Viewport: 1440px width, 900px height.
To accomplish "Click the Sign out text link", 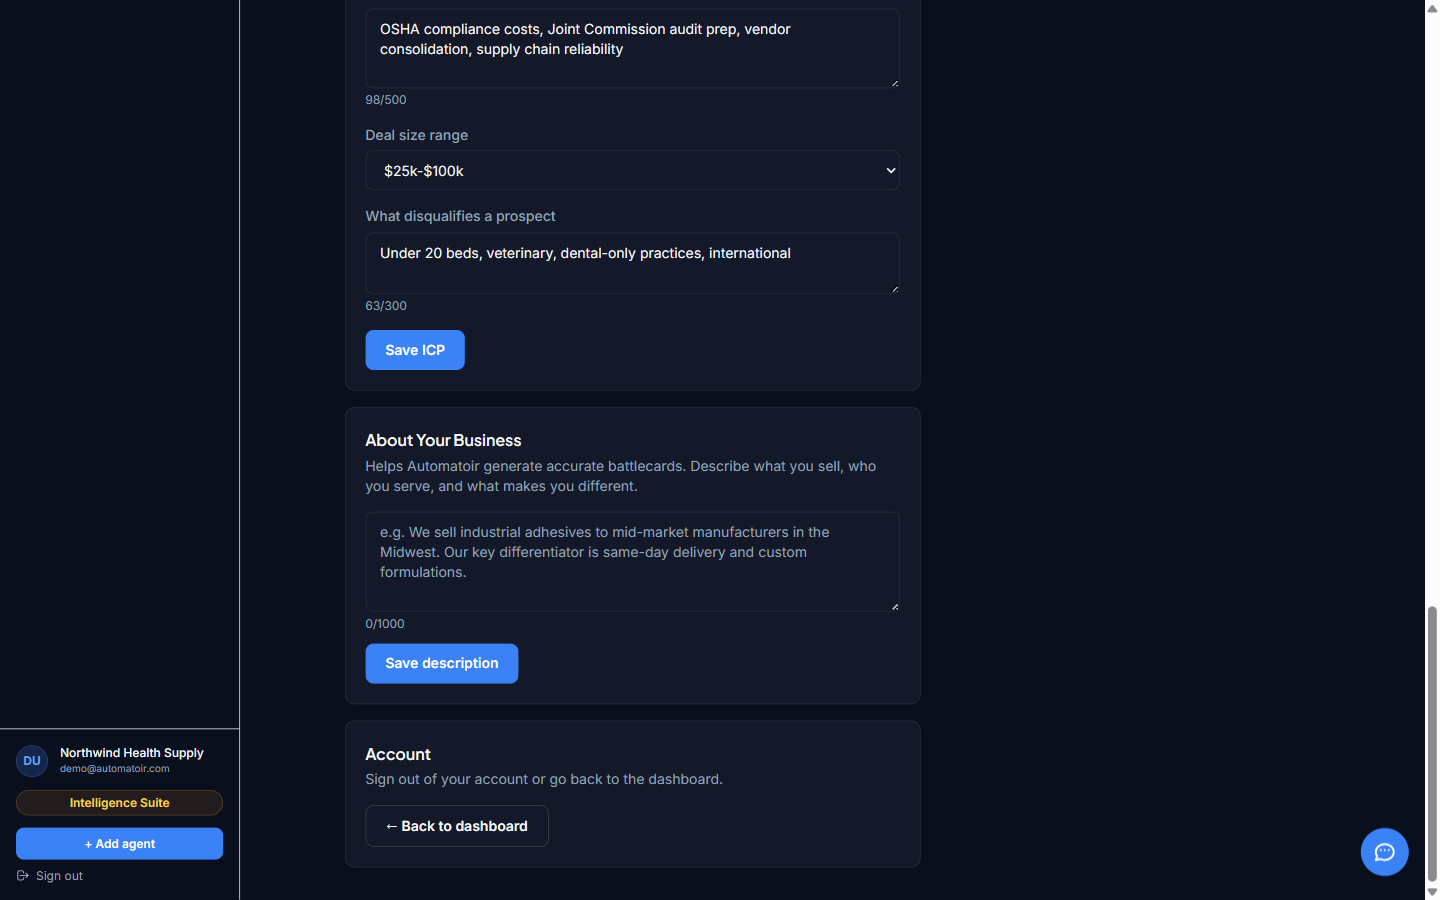I will [59, 876].
